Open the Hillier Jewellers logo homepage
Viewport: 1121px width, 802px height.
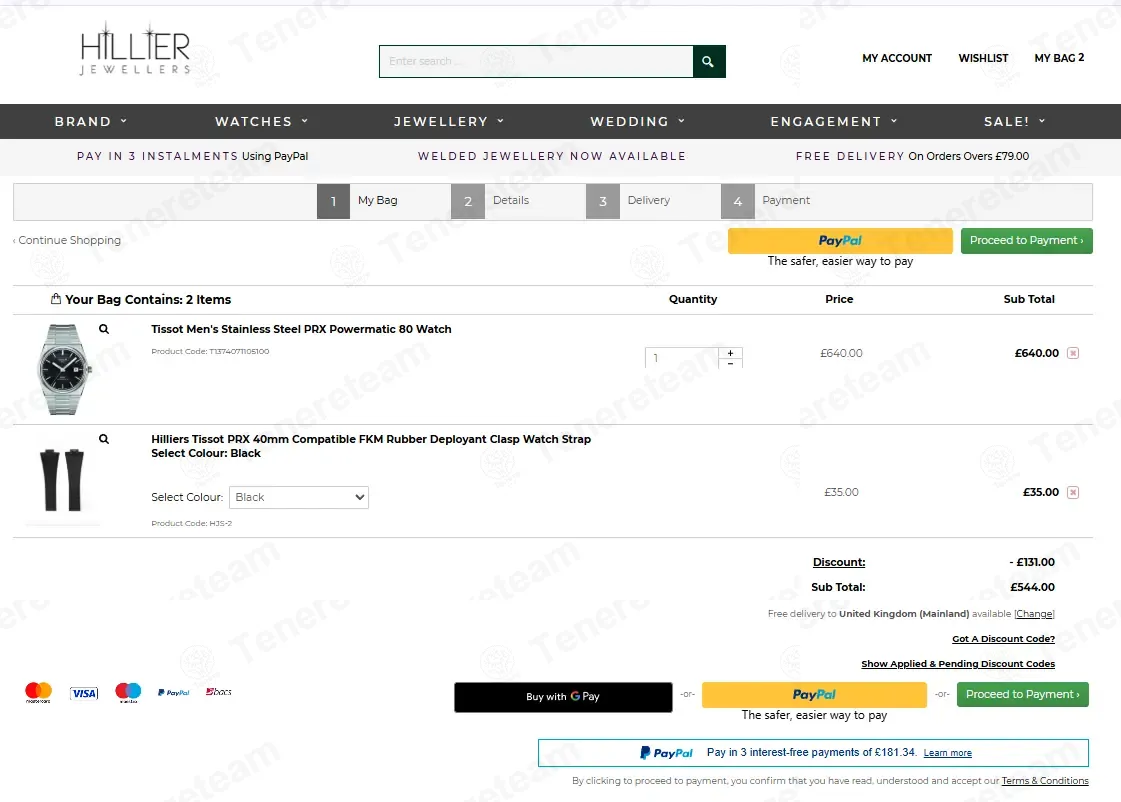[x=135, y=49]
